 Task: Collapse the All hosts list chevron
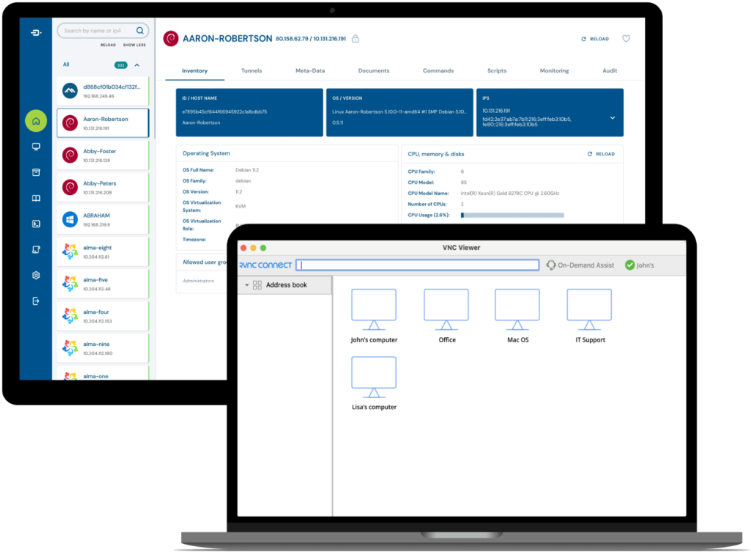point(136,65)
